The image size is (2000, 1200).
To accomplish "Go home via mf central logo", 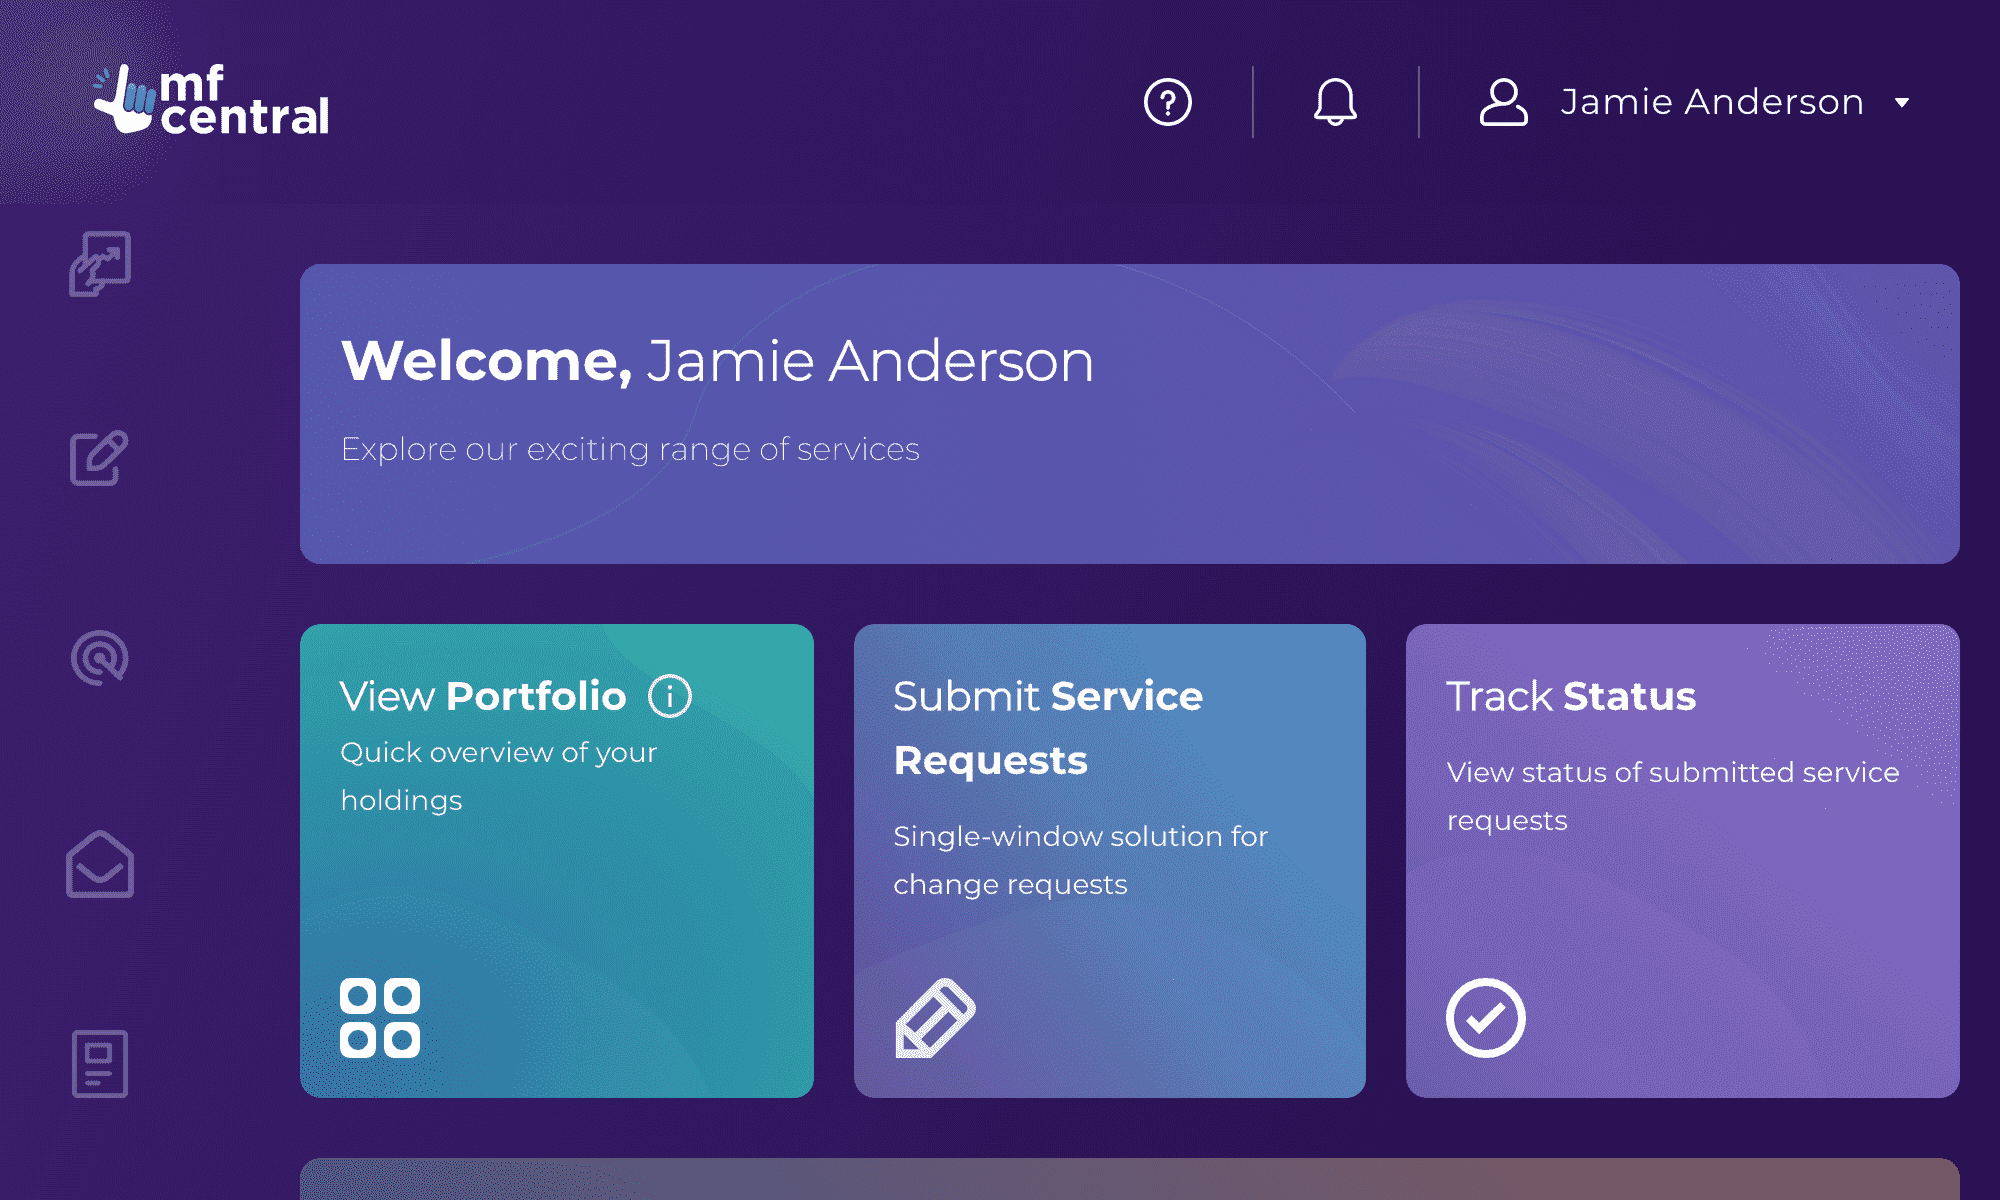I will 212,101.
